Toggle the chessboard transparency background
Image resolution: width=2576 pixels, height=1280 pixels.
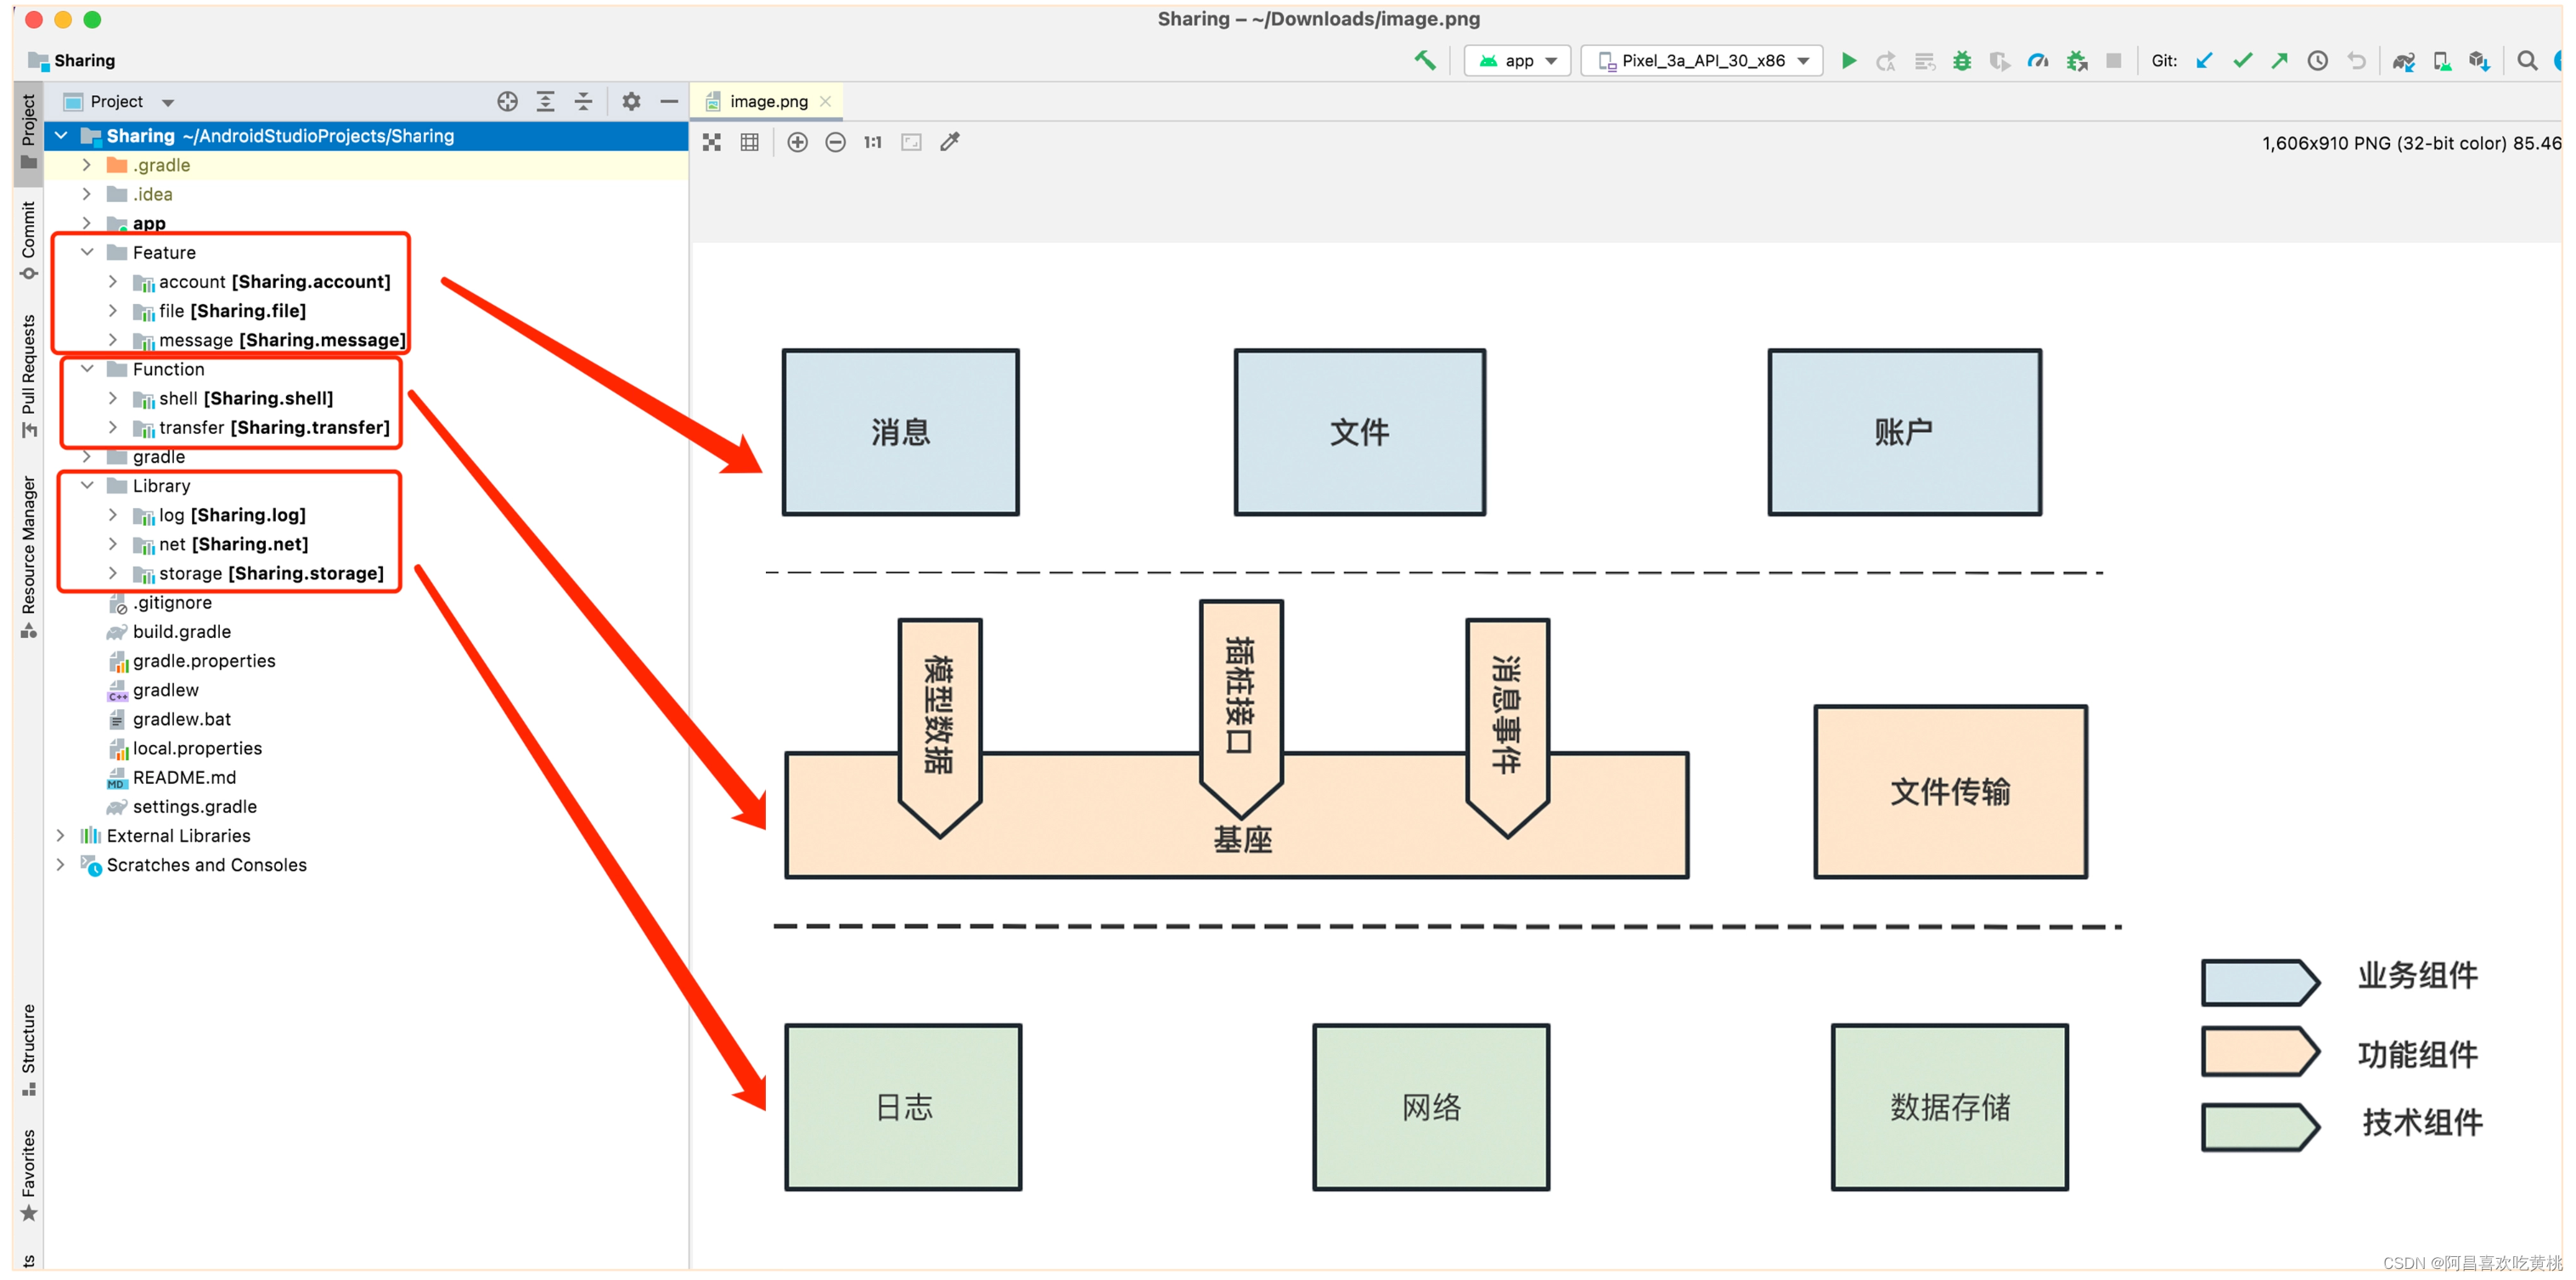point(711,142)
